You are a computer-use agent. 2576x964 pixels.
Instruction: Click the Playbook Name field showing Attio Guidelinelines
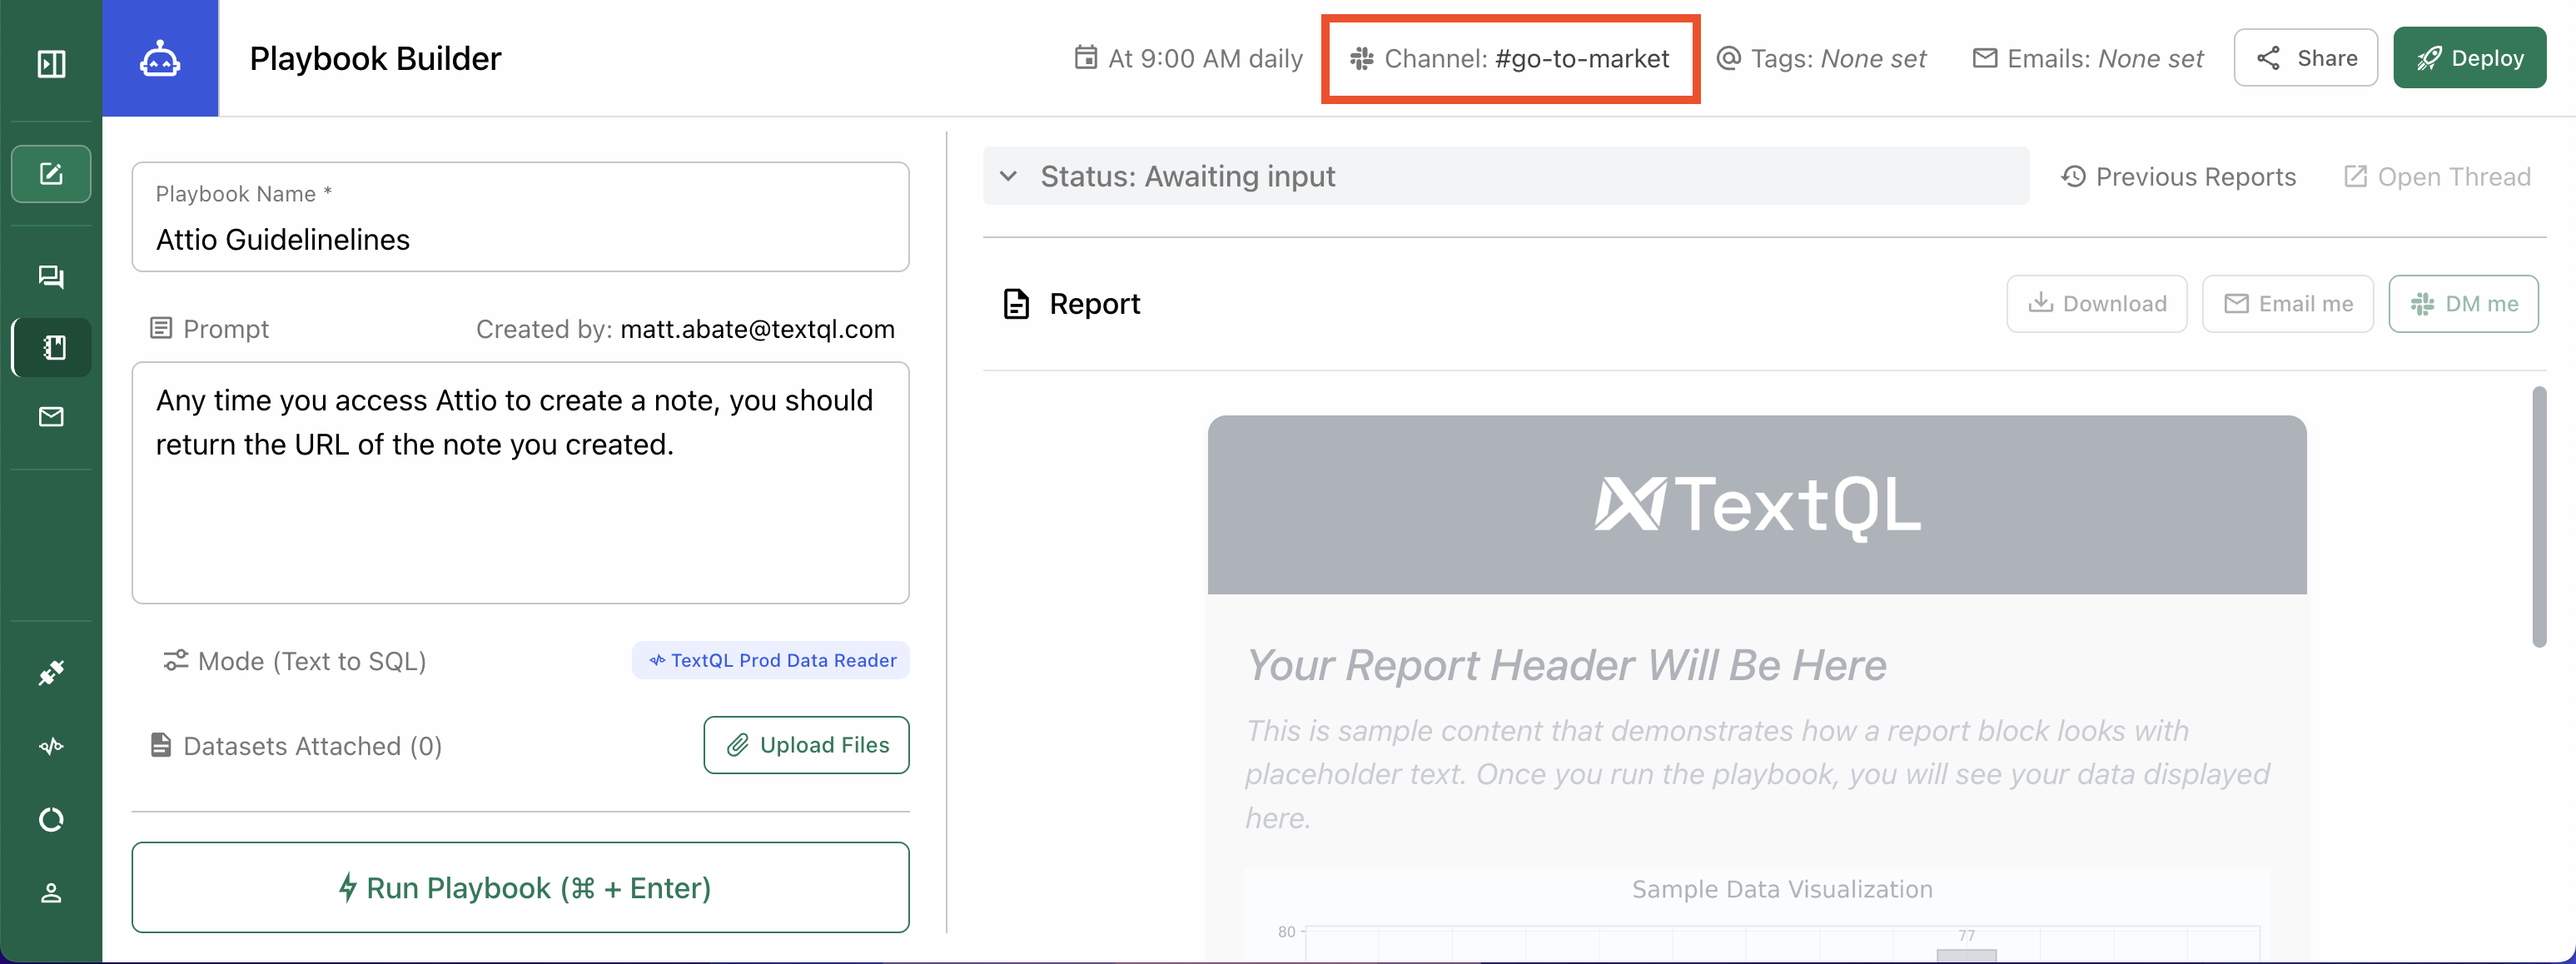click(520, 239)
